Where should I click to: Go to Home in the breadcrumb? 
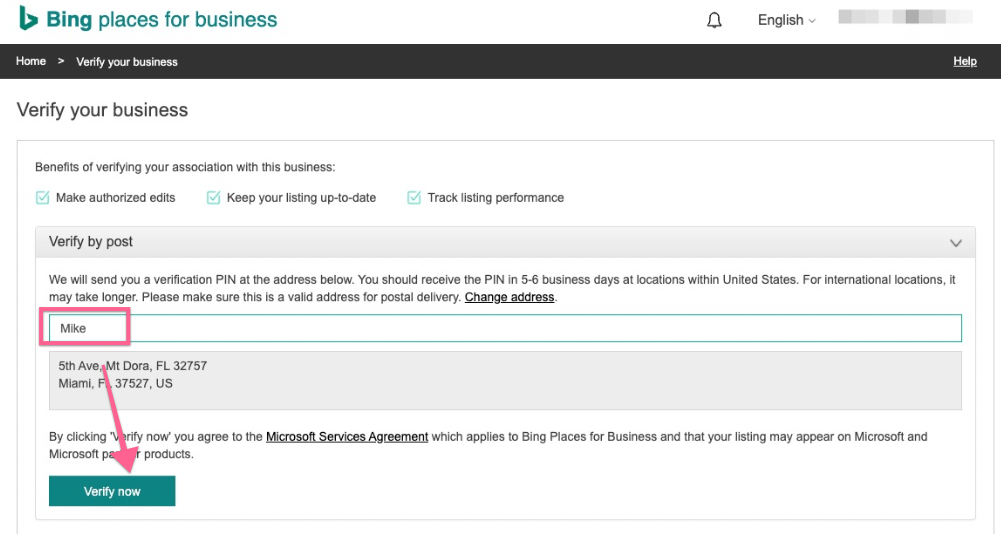pyautogui.click(x=31, y=61)
